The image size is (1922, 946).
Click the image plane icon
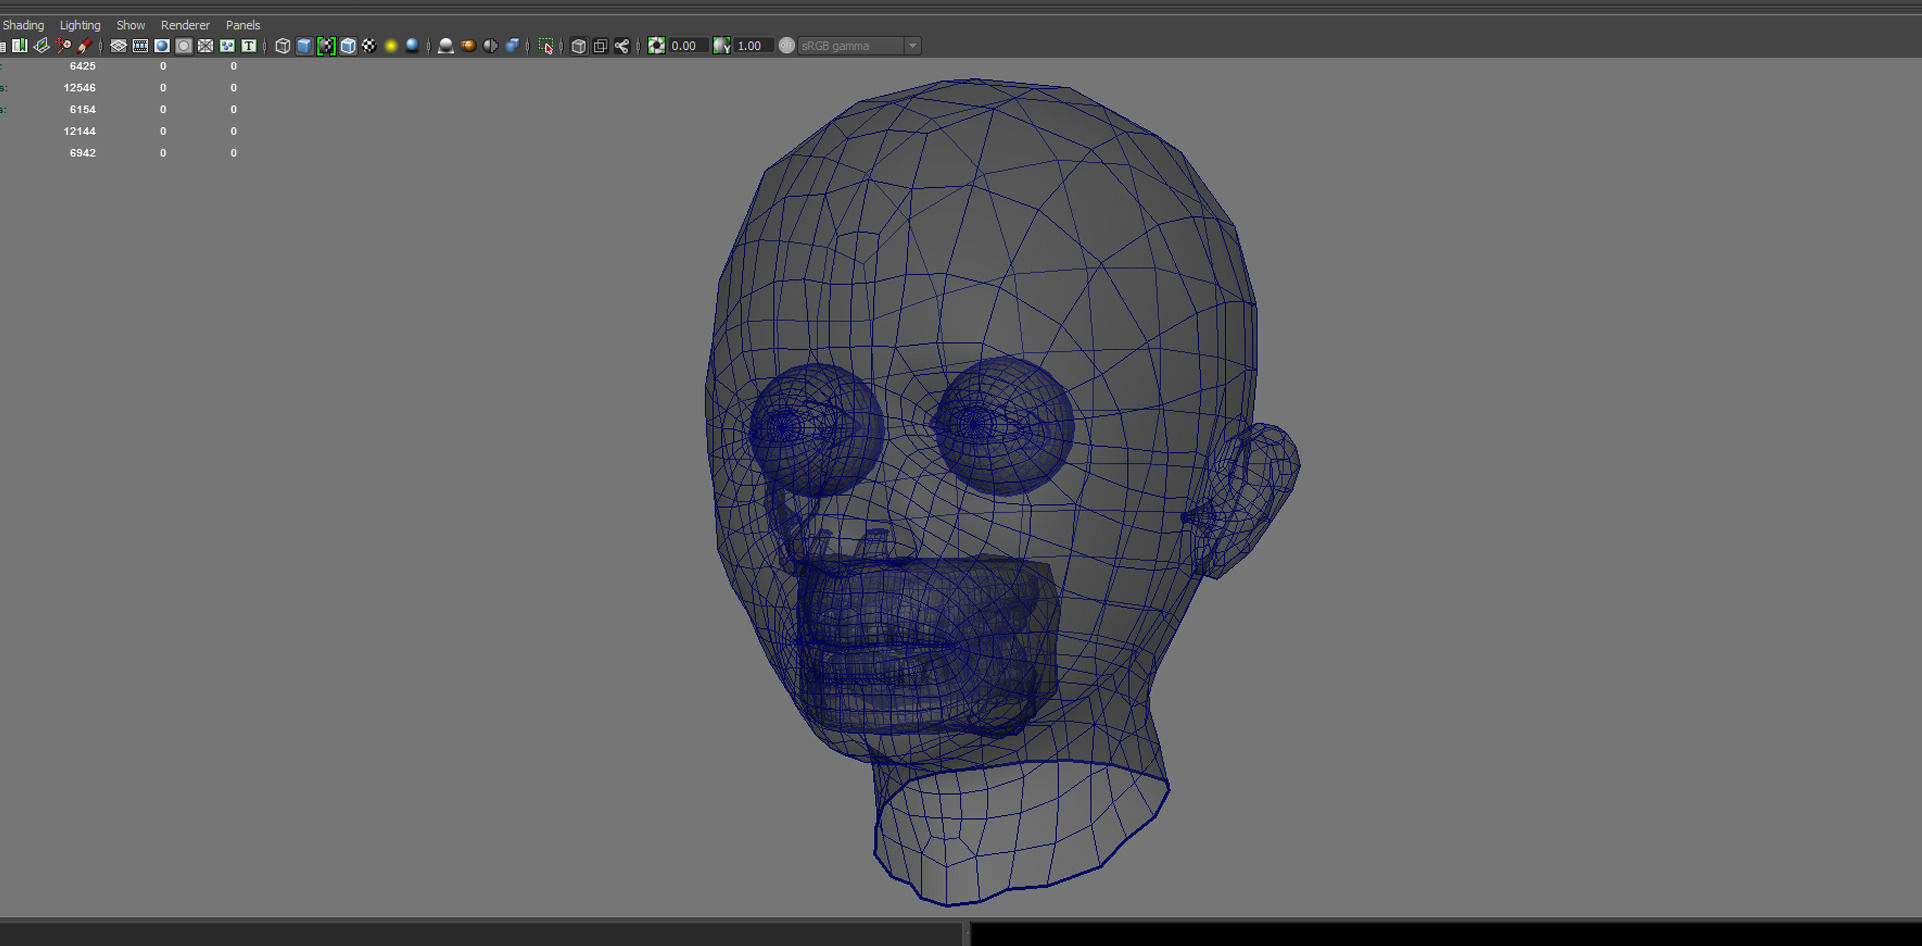42,46
